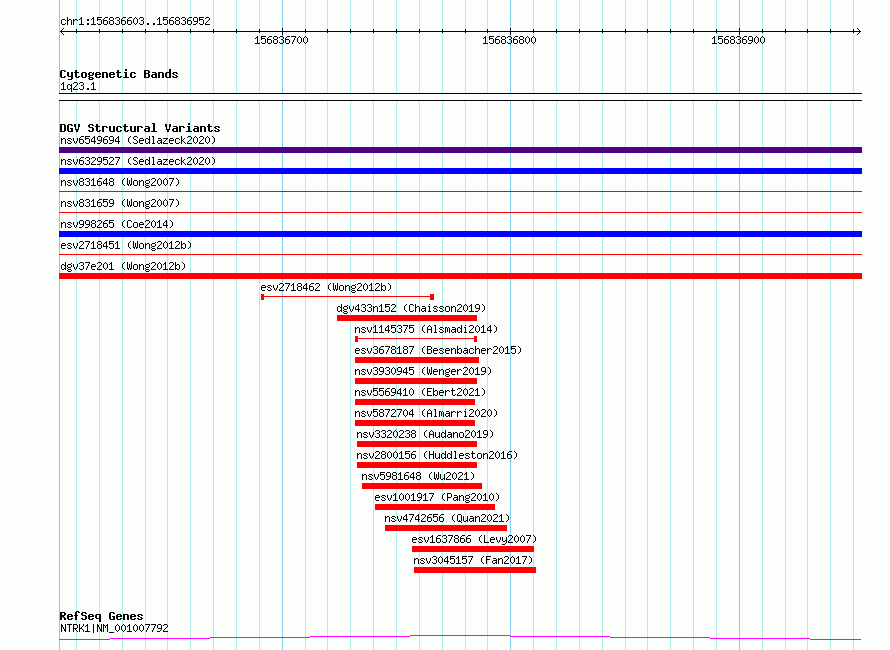The width and height of the screenshot is (890, 650).
Task: Click the nsv6329527 (Sedlazeck2020) label
Action: pyautogui.click(x=138, y=161)
